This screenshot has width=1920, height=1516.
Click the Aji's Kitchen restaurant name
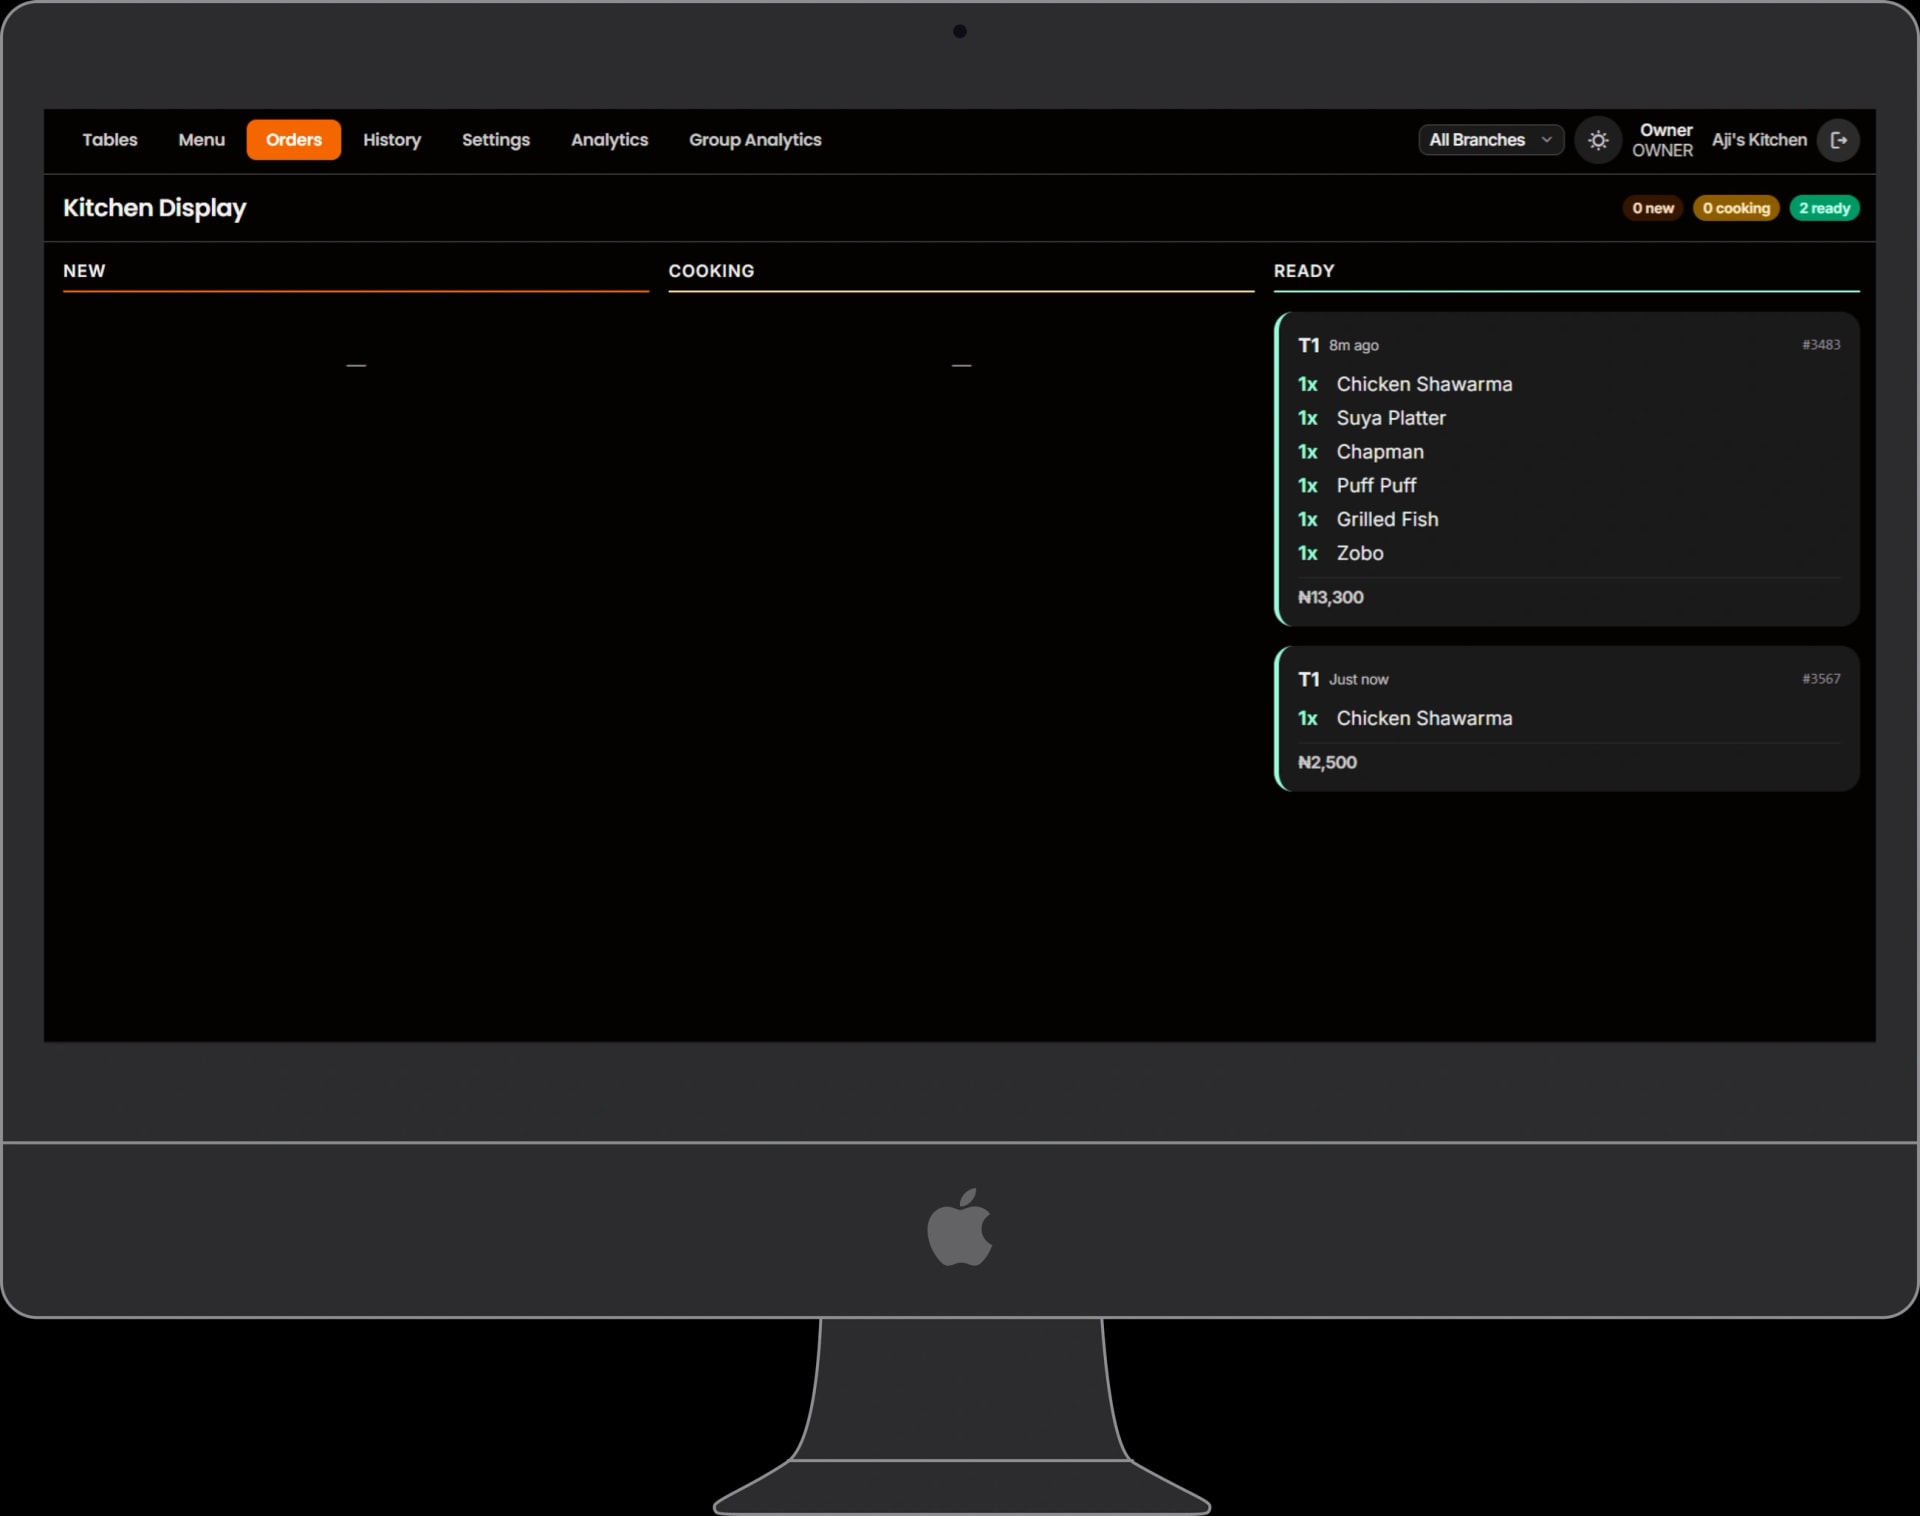[1759, 140]
